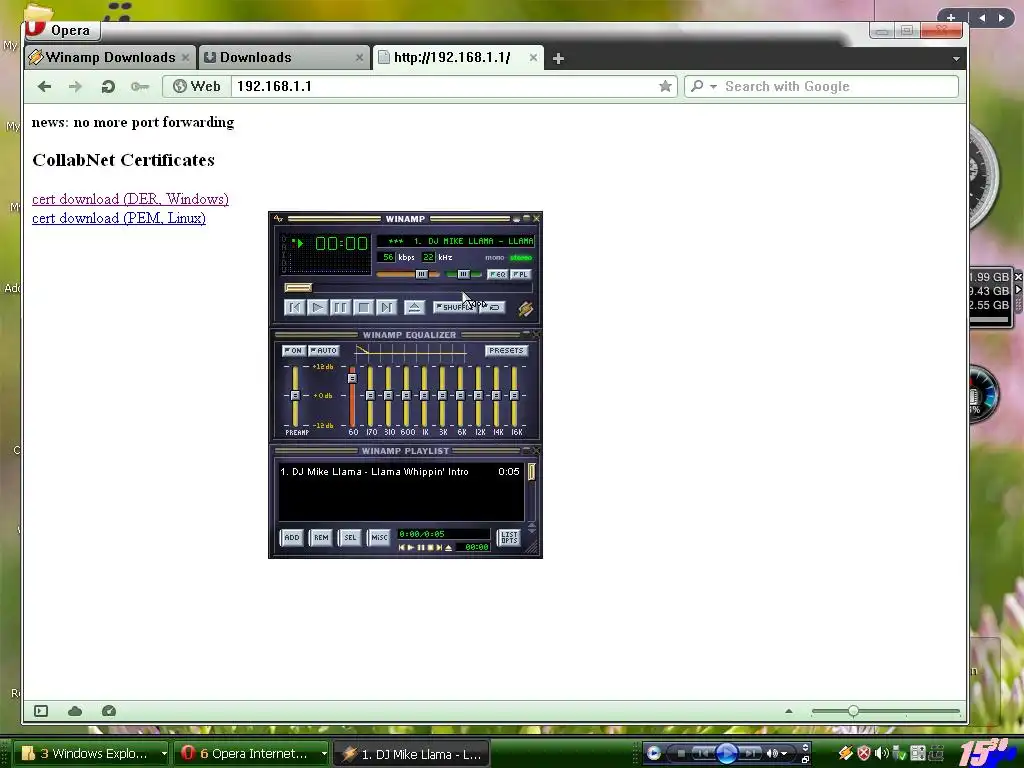This screenshot has width=1024, height=768.
Task: Click the Winamp seek position bar
Action: click(x=408, y=287)
